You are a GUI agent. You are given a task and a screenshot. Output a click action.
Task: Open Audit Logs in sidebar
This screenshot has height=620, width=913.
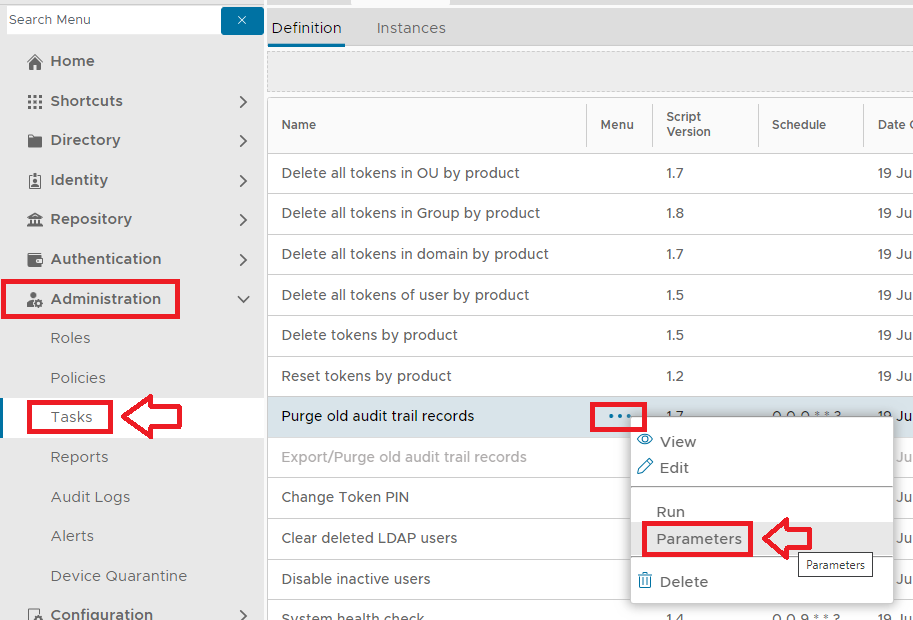click(90, 497)
